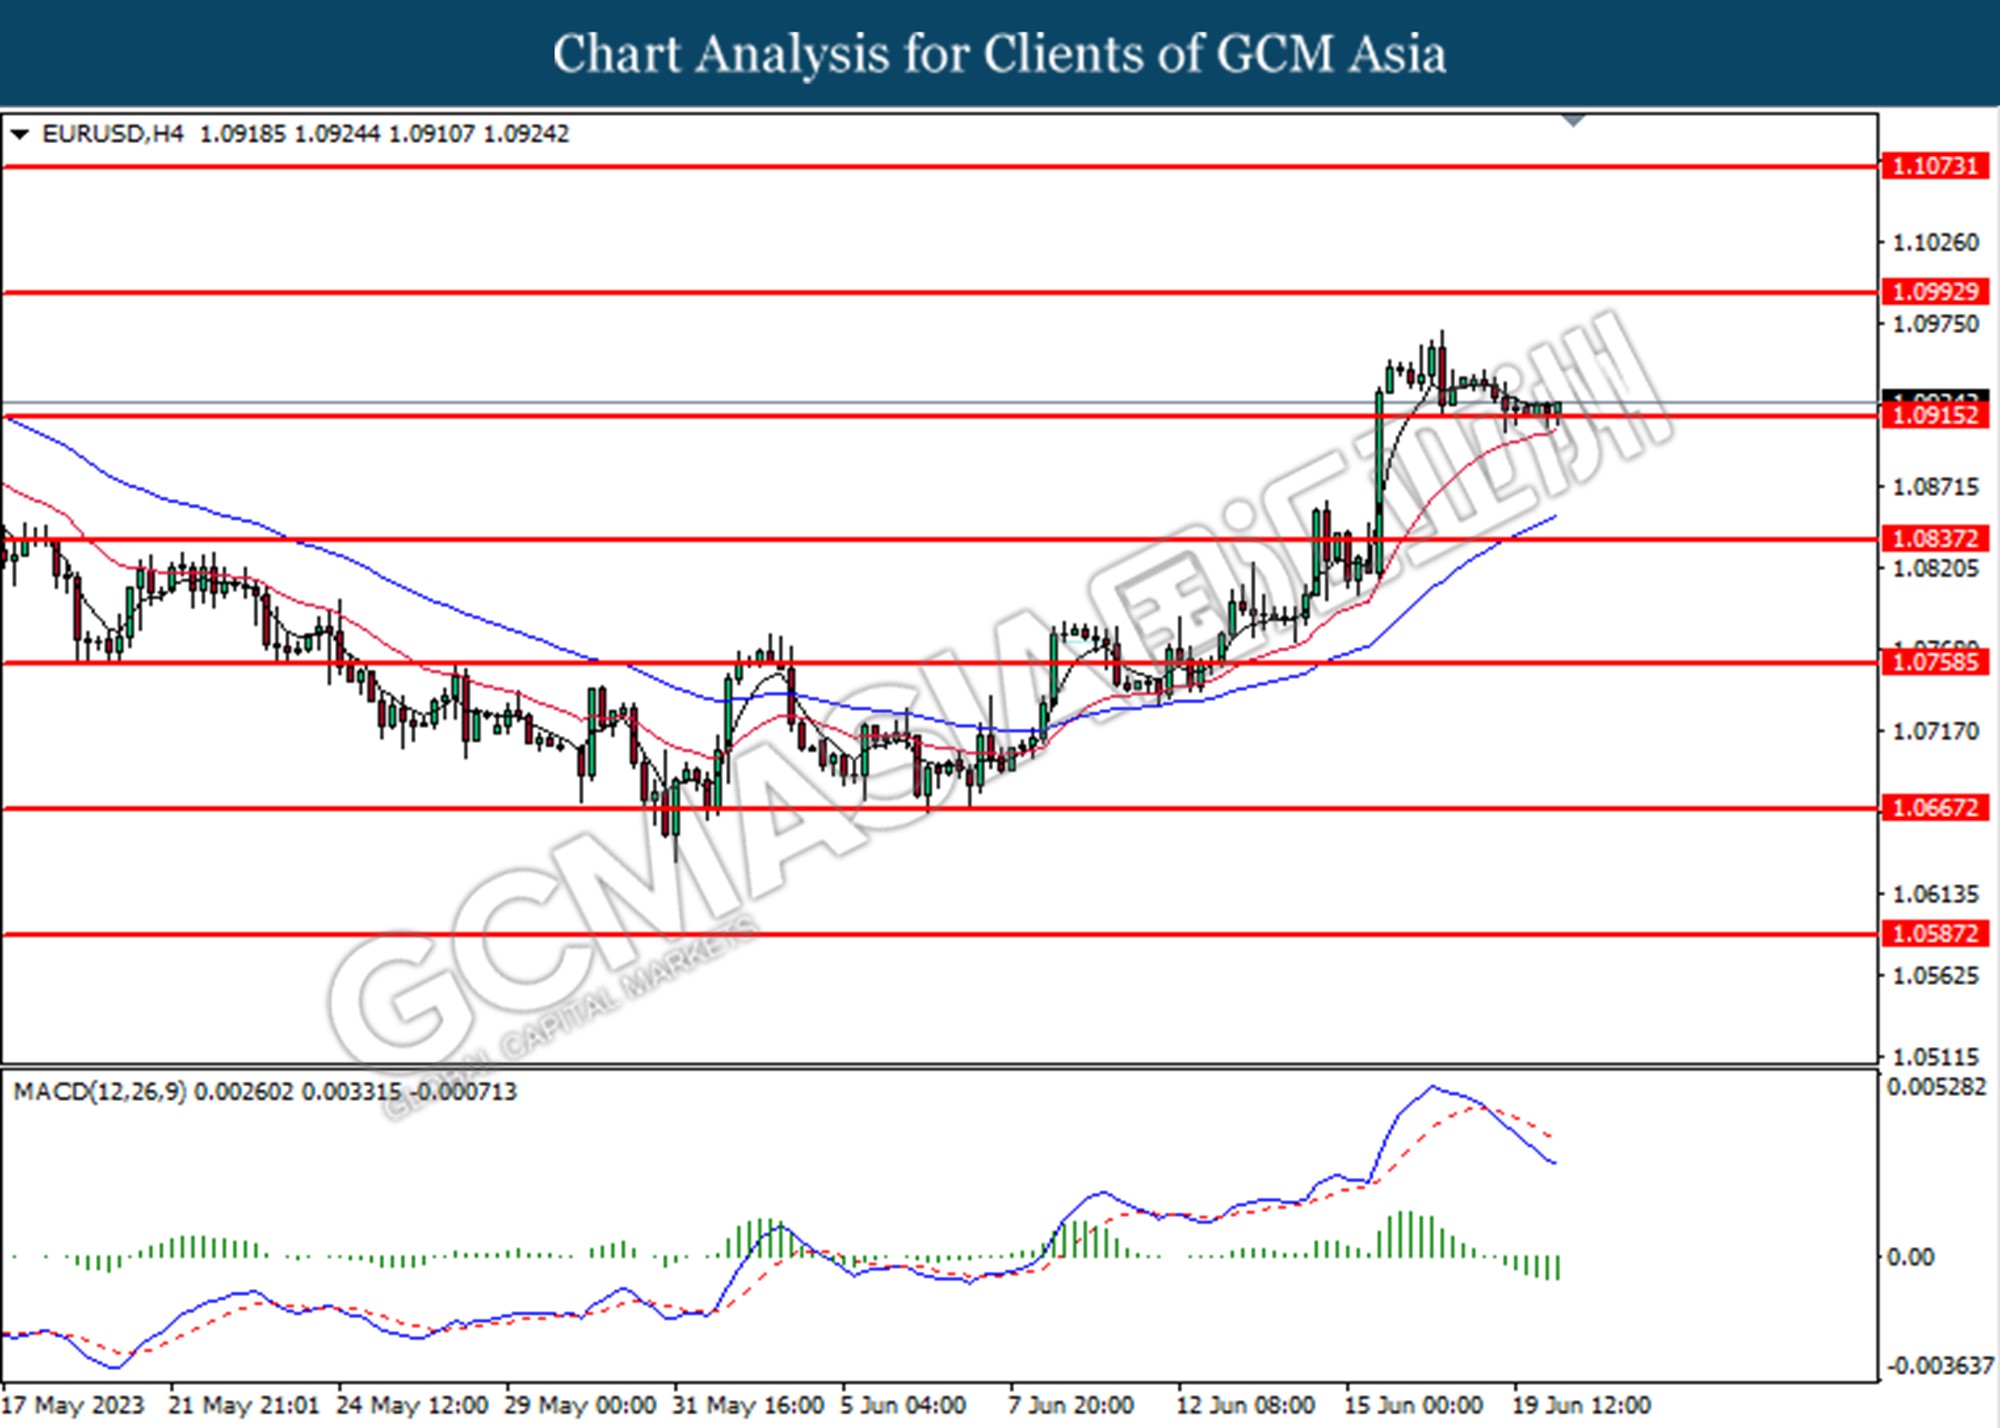The height and width of the screenshot is (1428, 2000).
Task: Click the Chart Analysis for Clients header title
Action: [x=999, y=54]
